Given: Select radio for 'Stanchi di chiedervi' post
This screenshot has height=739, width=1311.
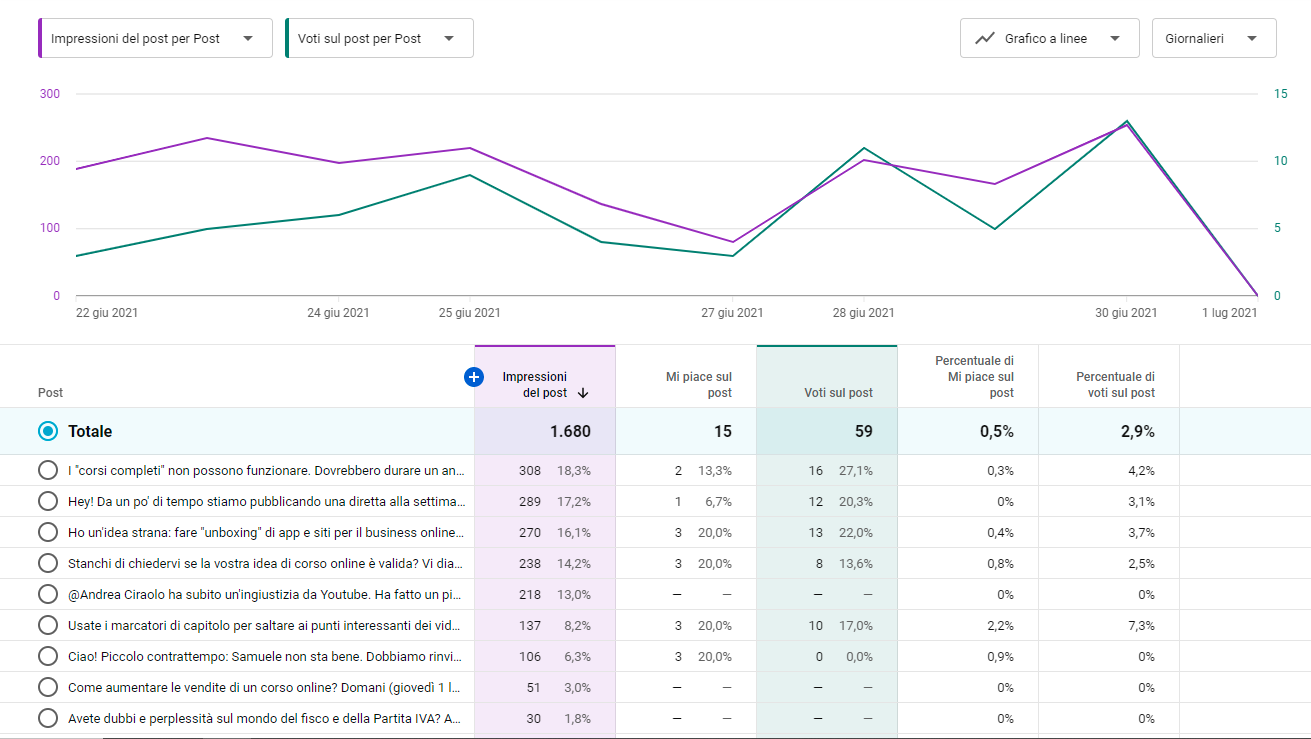Looking at the screenshot, I should 47,563.
